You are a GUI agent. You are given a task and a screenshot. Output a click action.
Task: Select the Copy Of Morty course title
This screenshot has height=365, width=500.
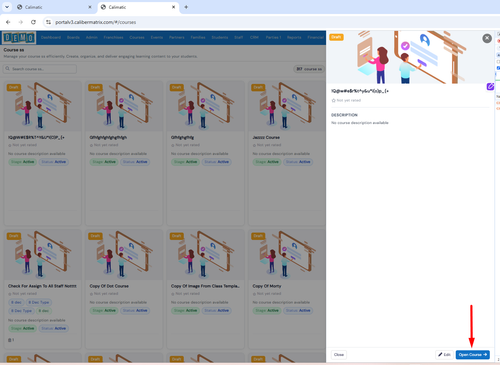tap(267, 286)
